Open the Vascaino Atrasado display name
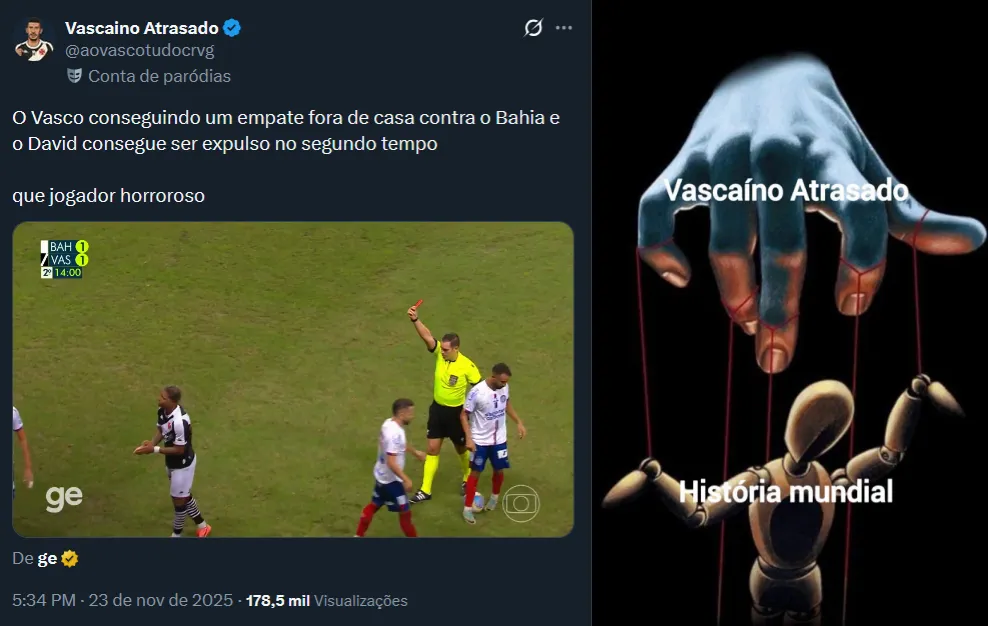988x626 pixels. pos(142,28)
